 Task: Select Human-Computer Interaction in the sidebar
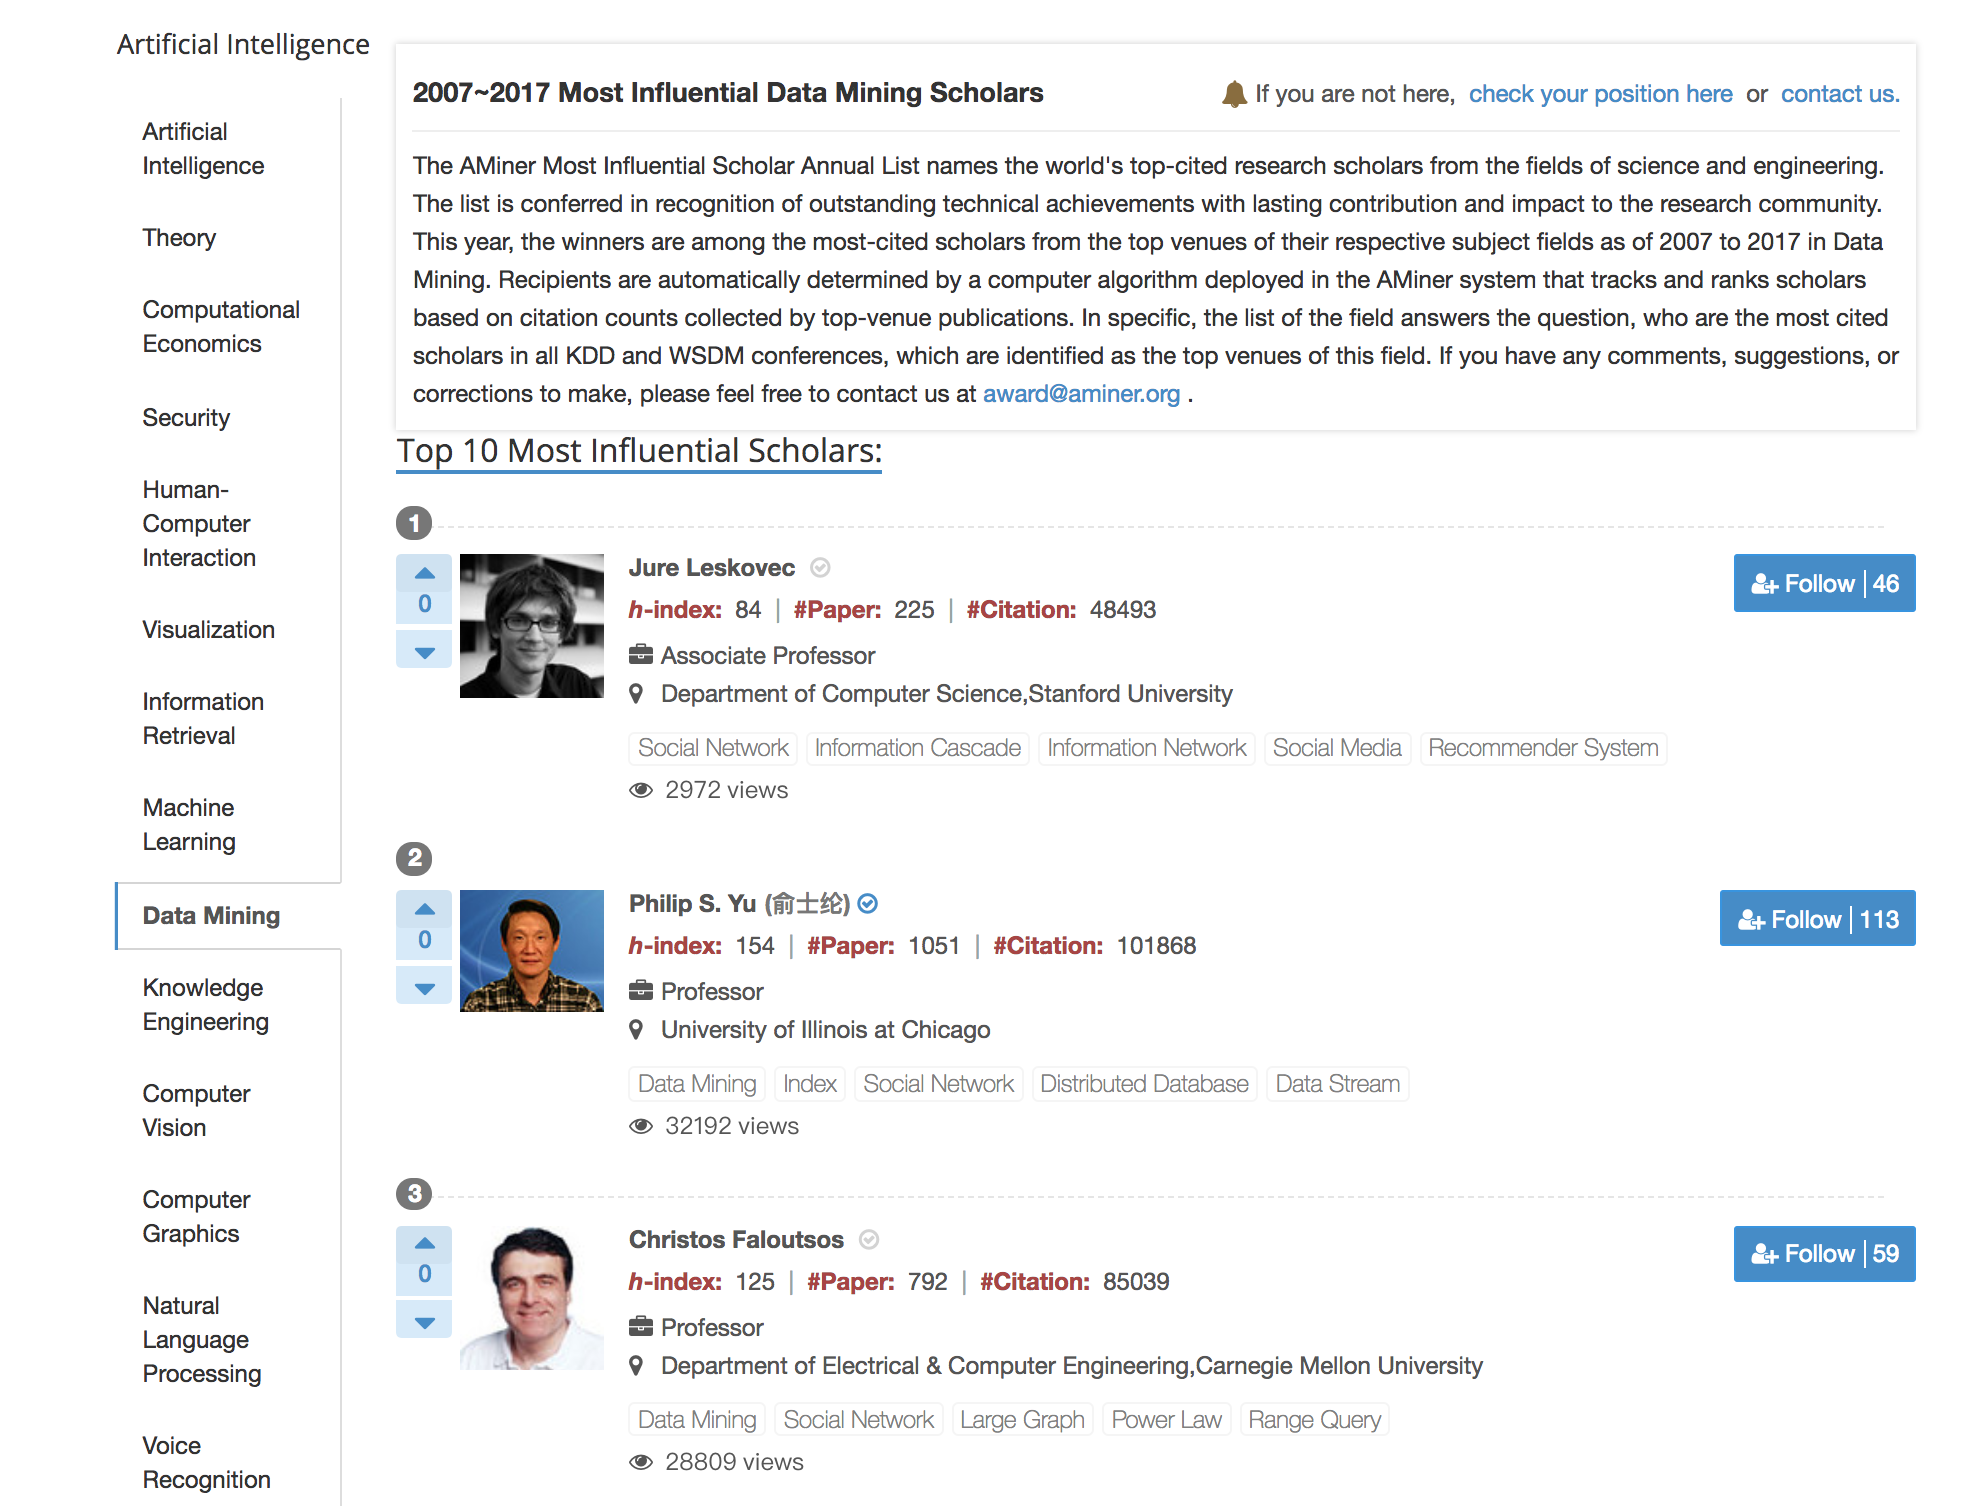pyautogui.click(x=199, y=524)
